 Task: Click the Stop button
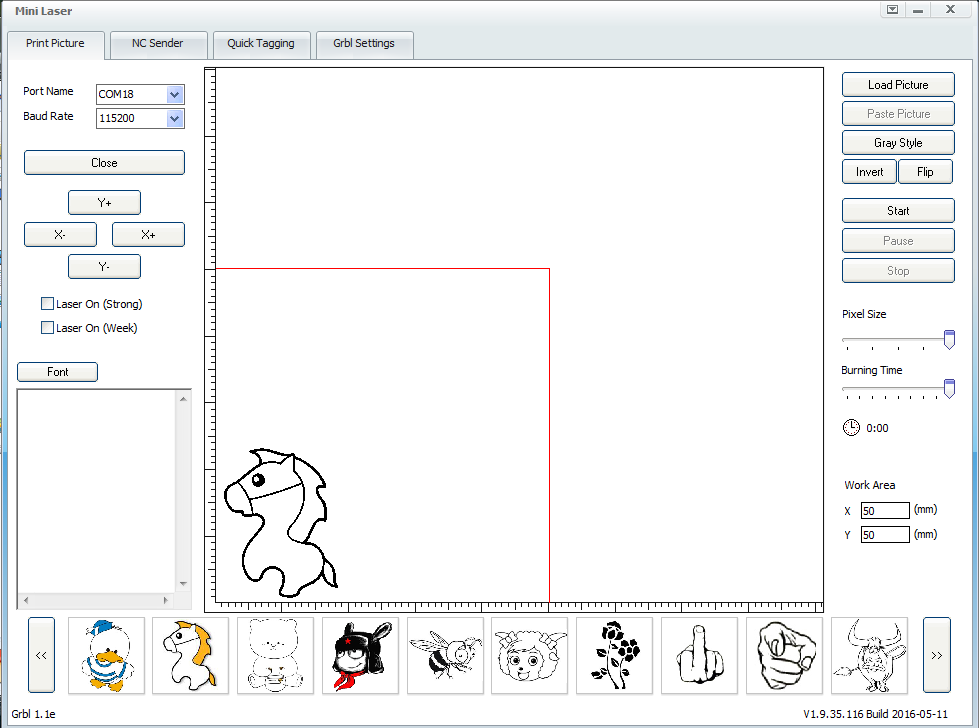[x=898, y=270]
